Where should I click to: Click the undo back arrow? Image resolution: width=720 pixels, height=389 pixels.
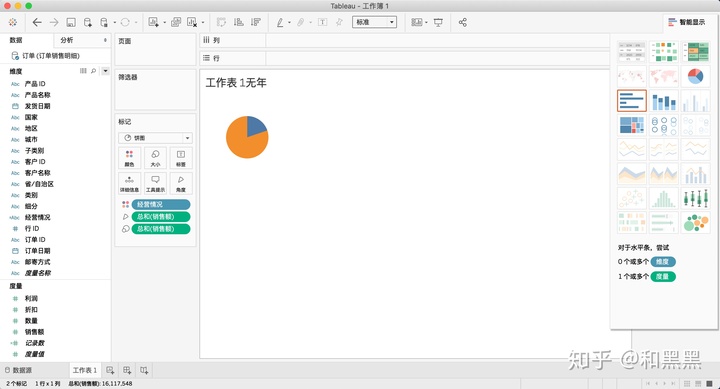[37, 22]
